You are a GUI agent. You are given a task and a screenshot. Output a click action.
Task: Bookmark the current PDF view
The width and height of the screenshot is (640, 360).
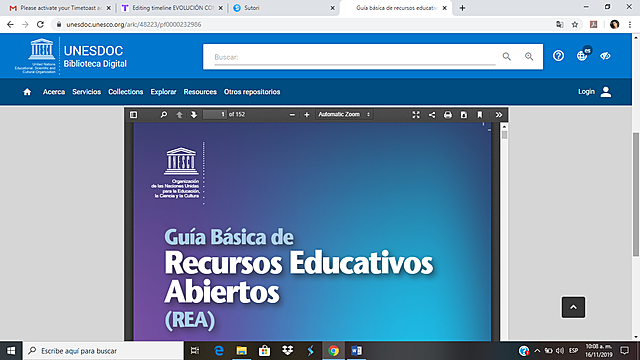pyautogui.click(x=480, y=115)
